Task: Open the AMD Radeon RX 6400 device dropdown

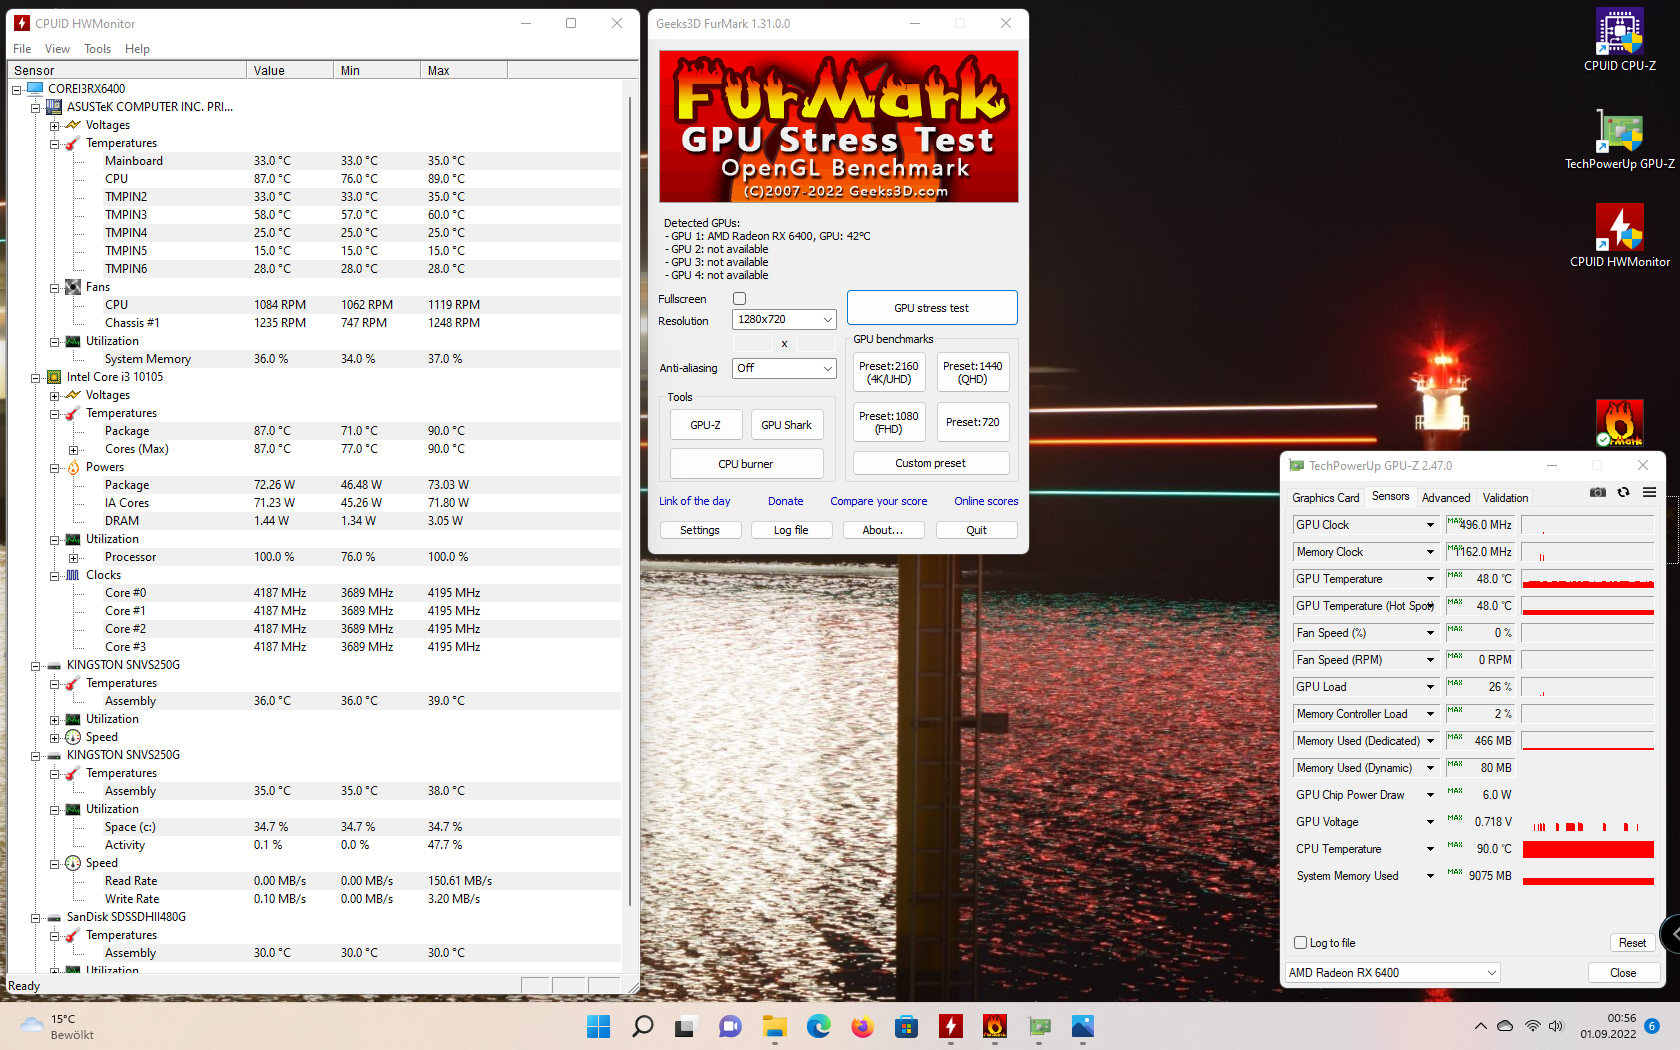Action: [x=1393, y=973]
